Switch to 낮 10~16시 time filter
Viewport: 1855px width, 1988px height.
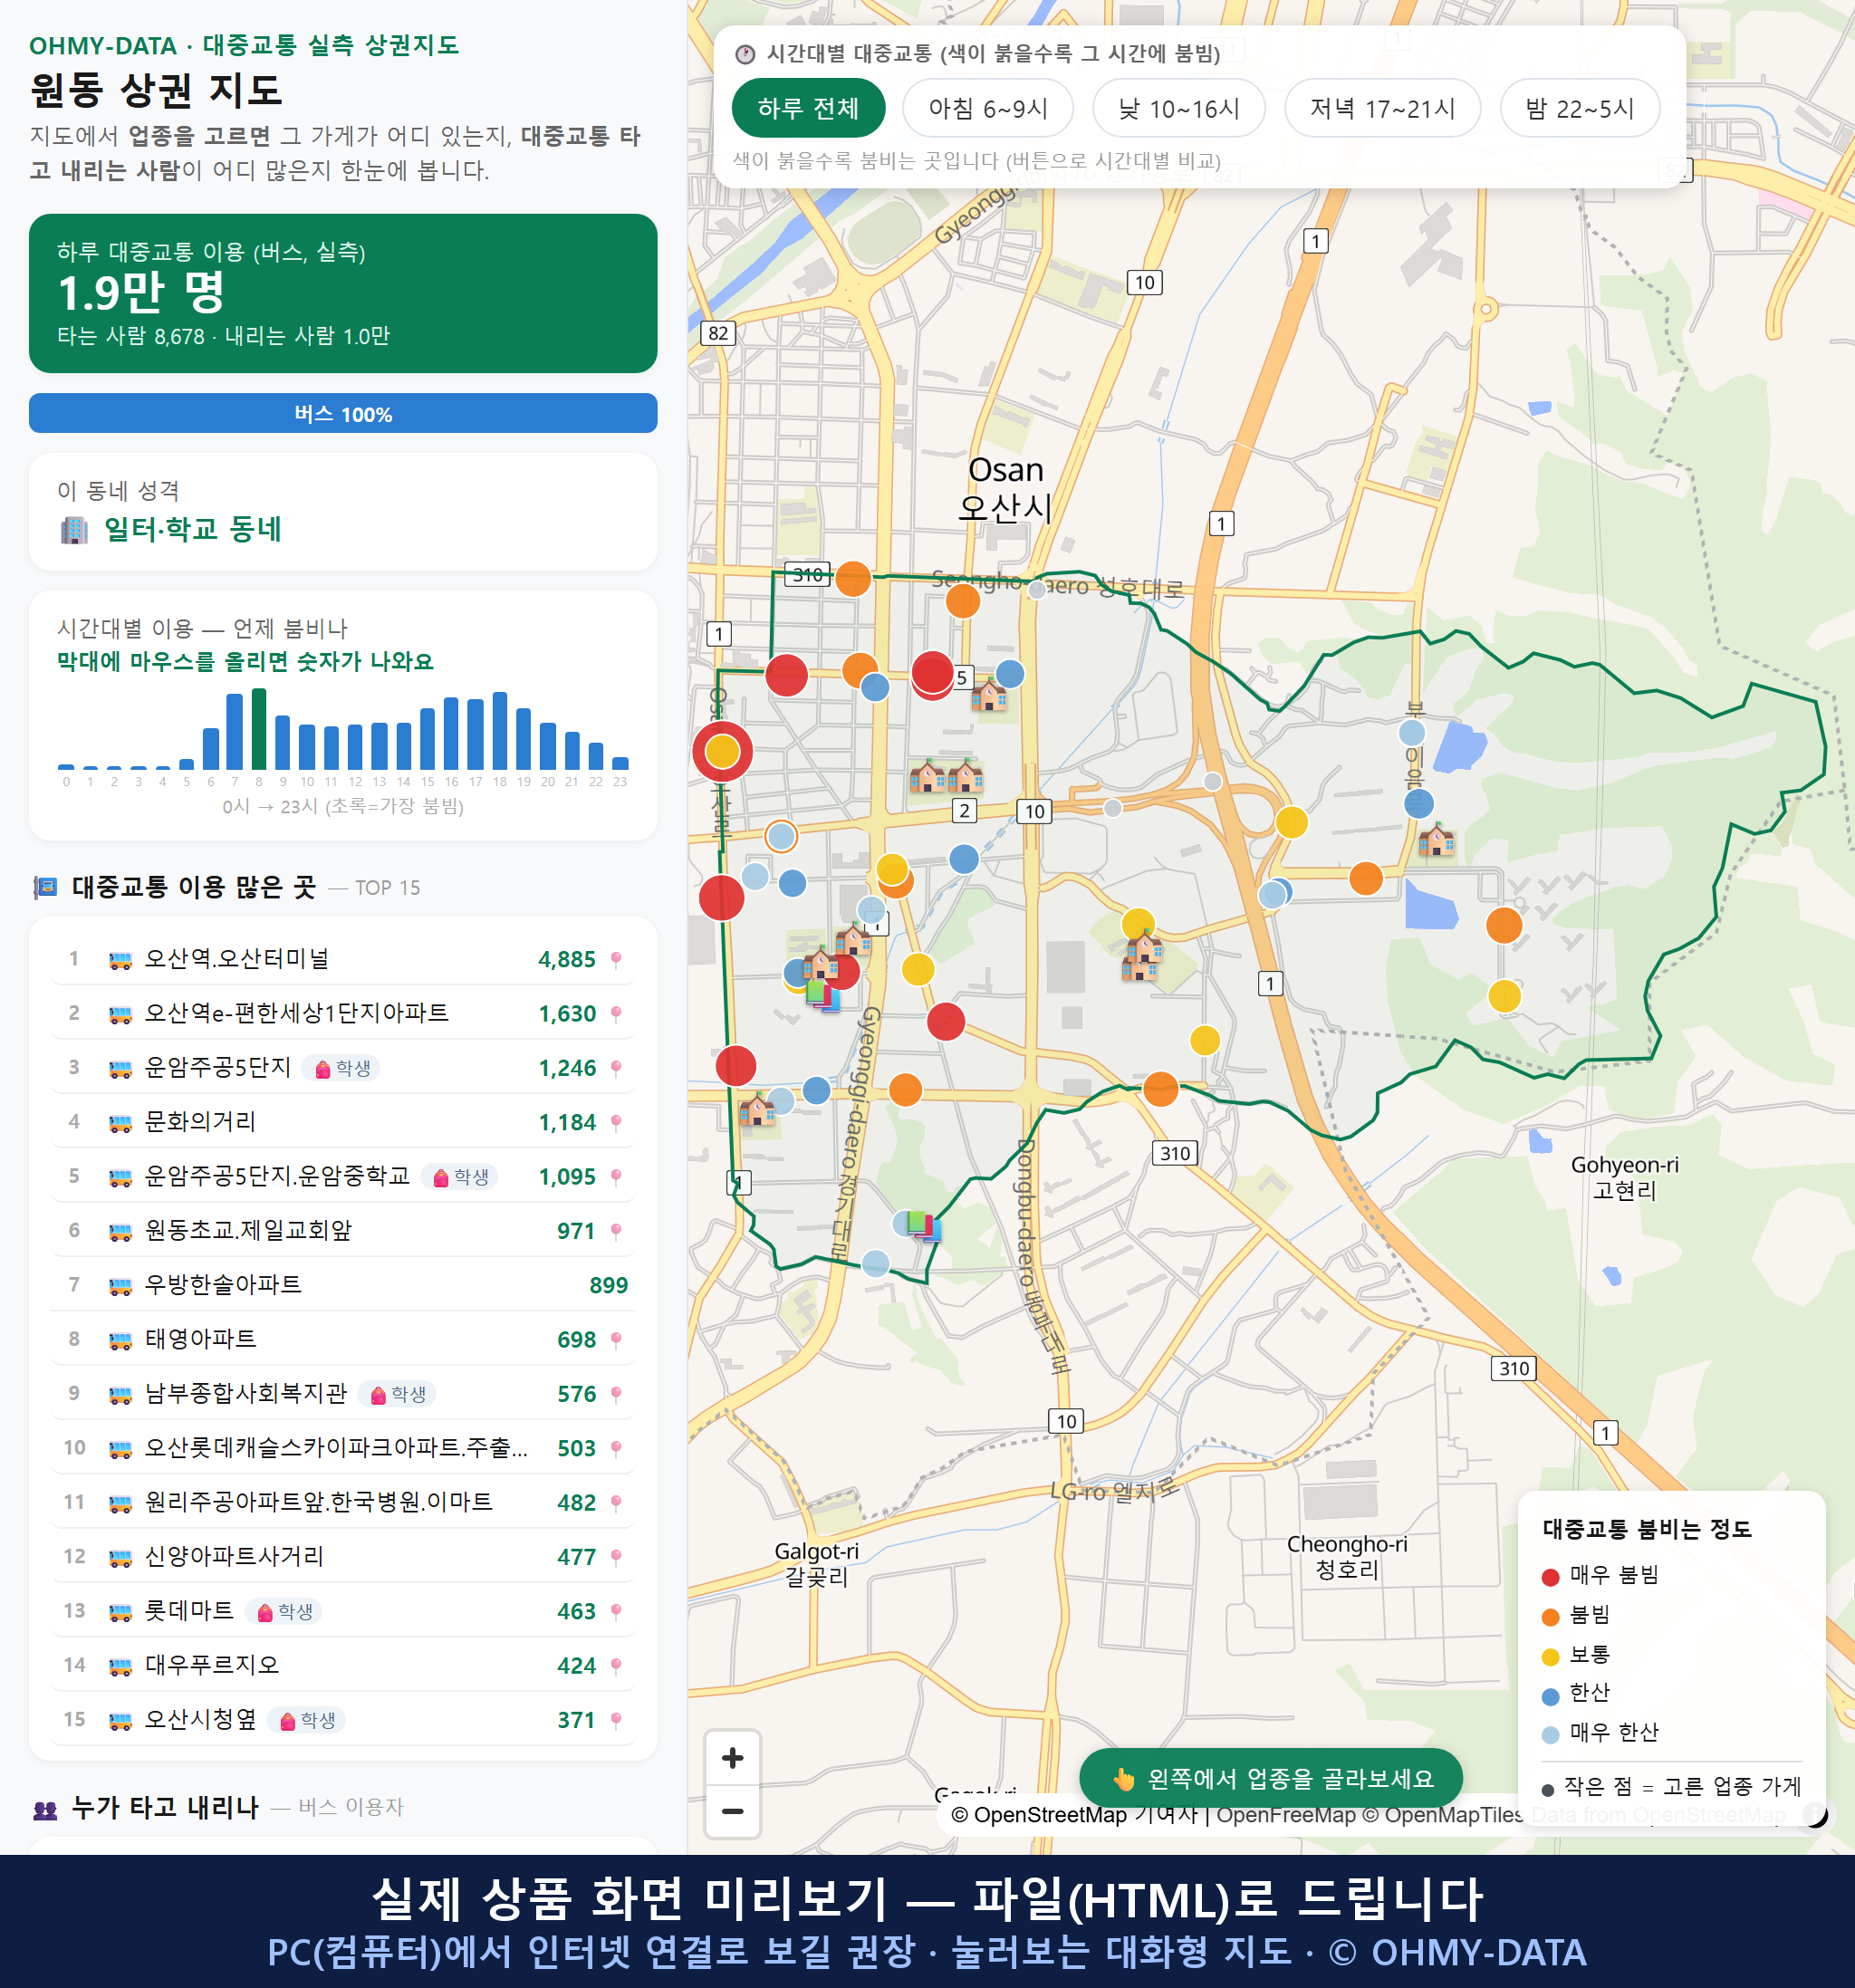[x=1179, y=108]
